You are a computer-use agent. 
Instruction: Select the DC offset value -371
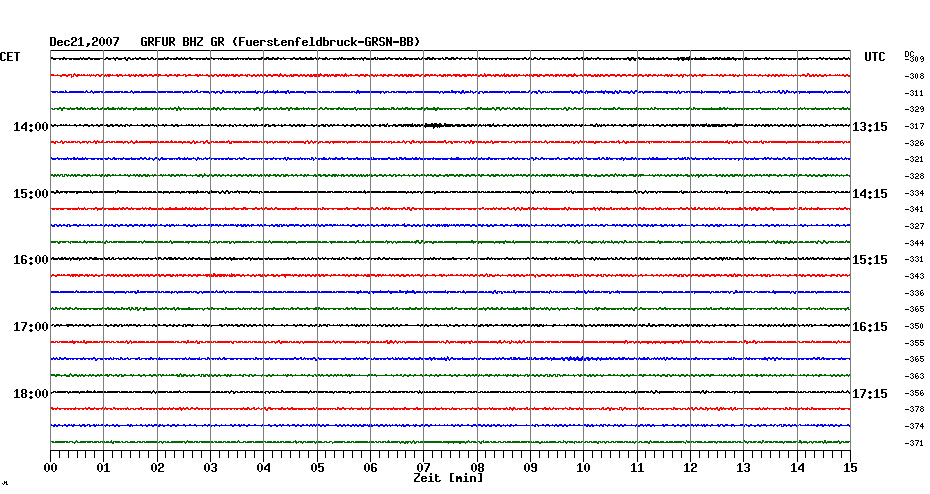(x=915, y=443)
